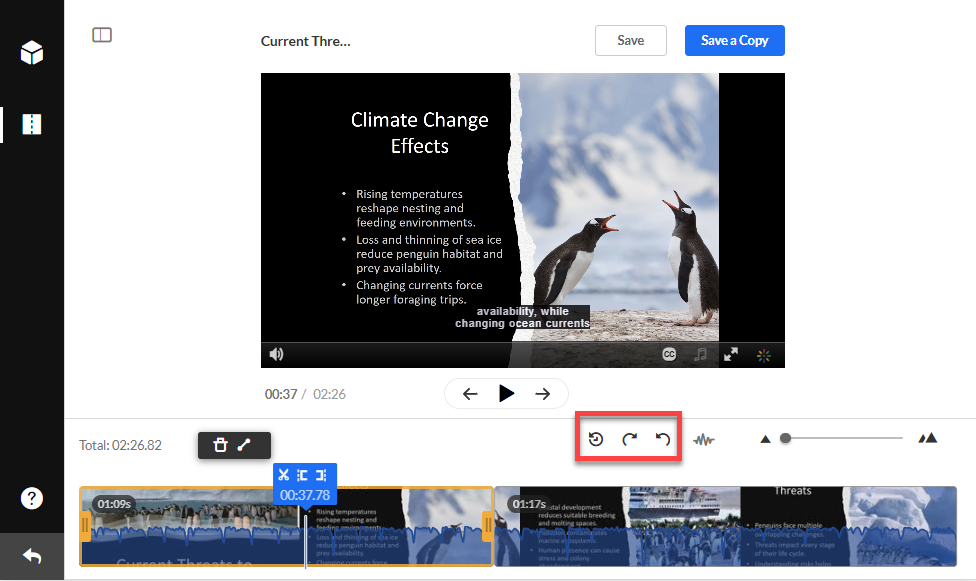Step back with the left arrow
The width and height of the screenshot is (976, 581).
point(471,394)
